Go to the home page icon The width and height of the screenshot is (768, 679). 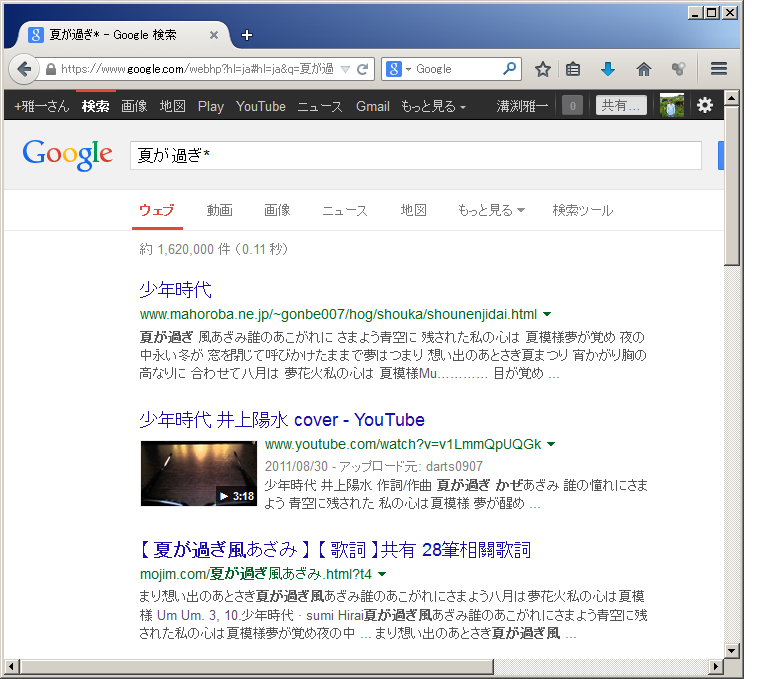[644, 69]
